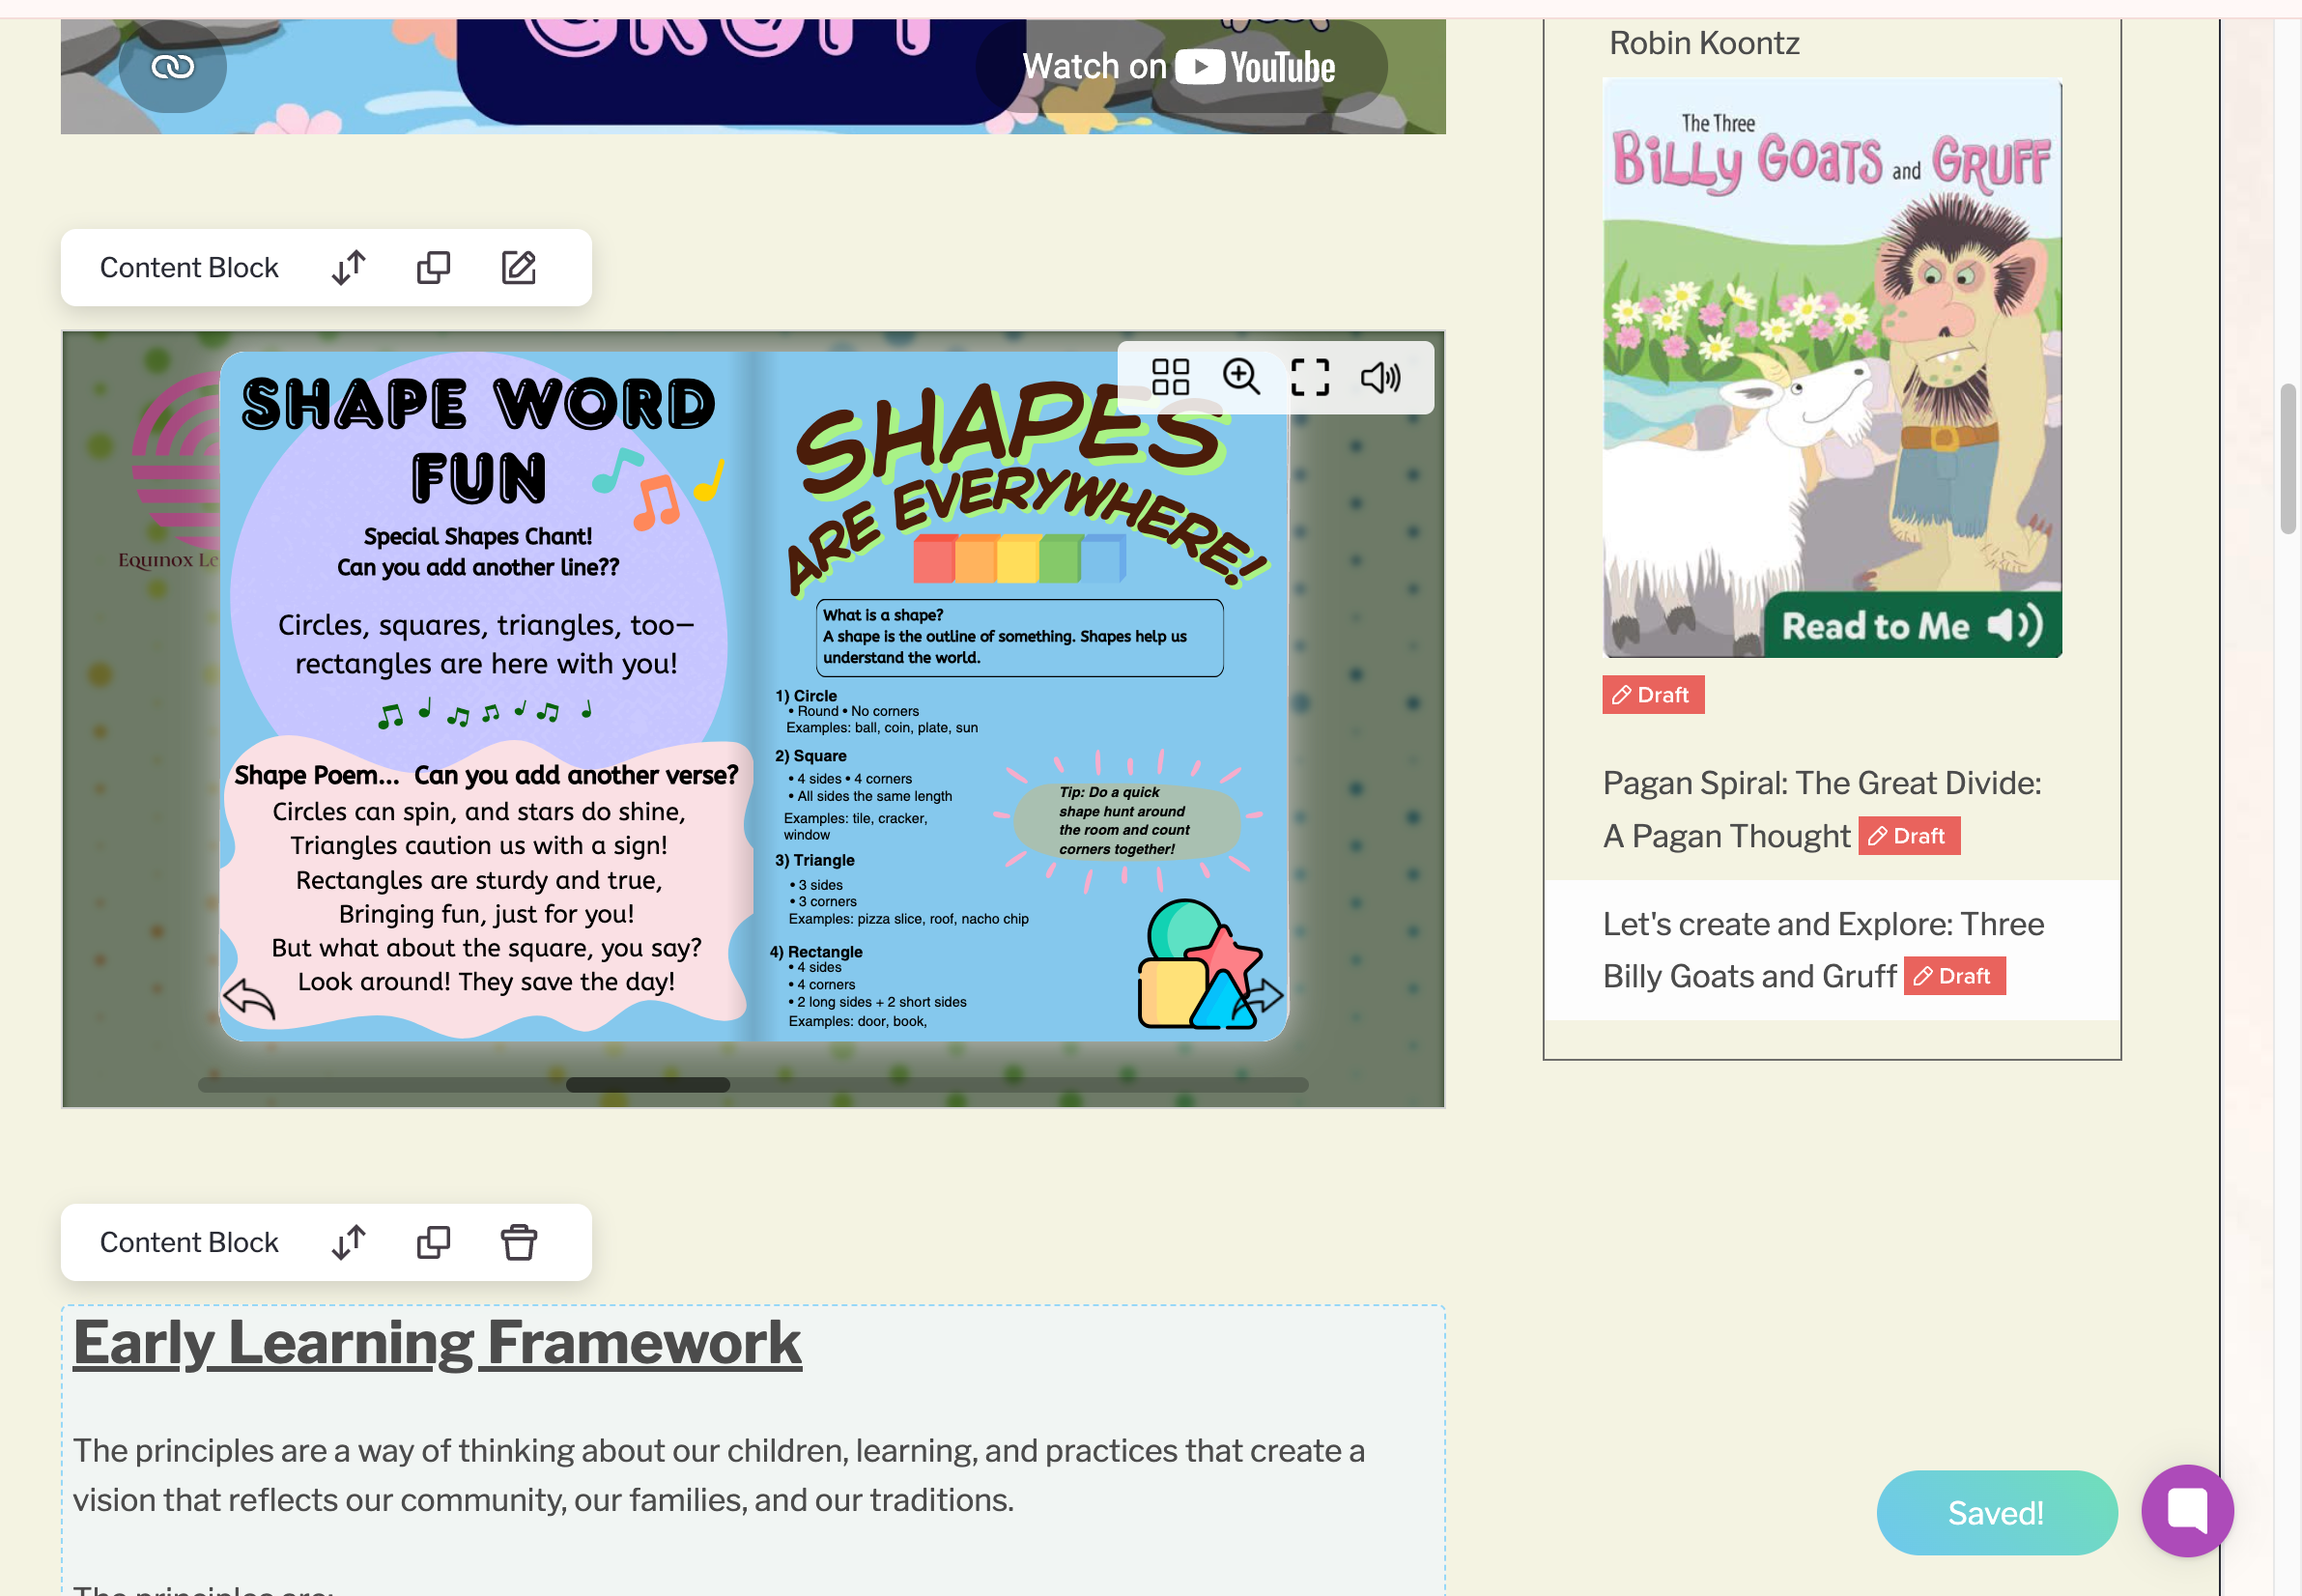The image size is (2302, 1596).
Task: Open the flipbook thumbnails grid view
Action: (x=1169, y=378)
